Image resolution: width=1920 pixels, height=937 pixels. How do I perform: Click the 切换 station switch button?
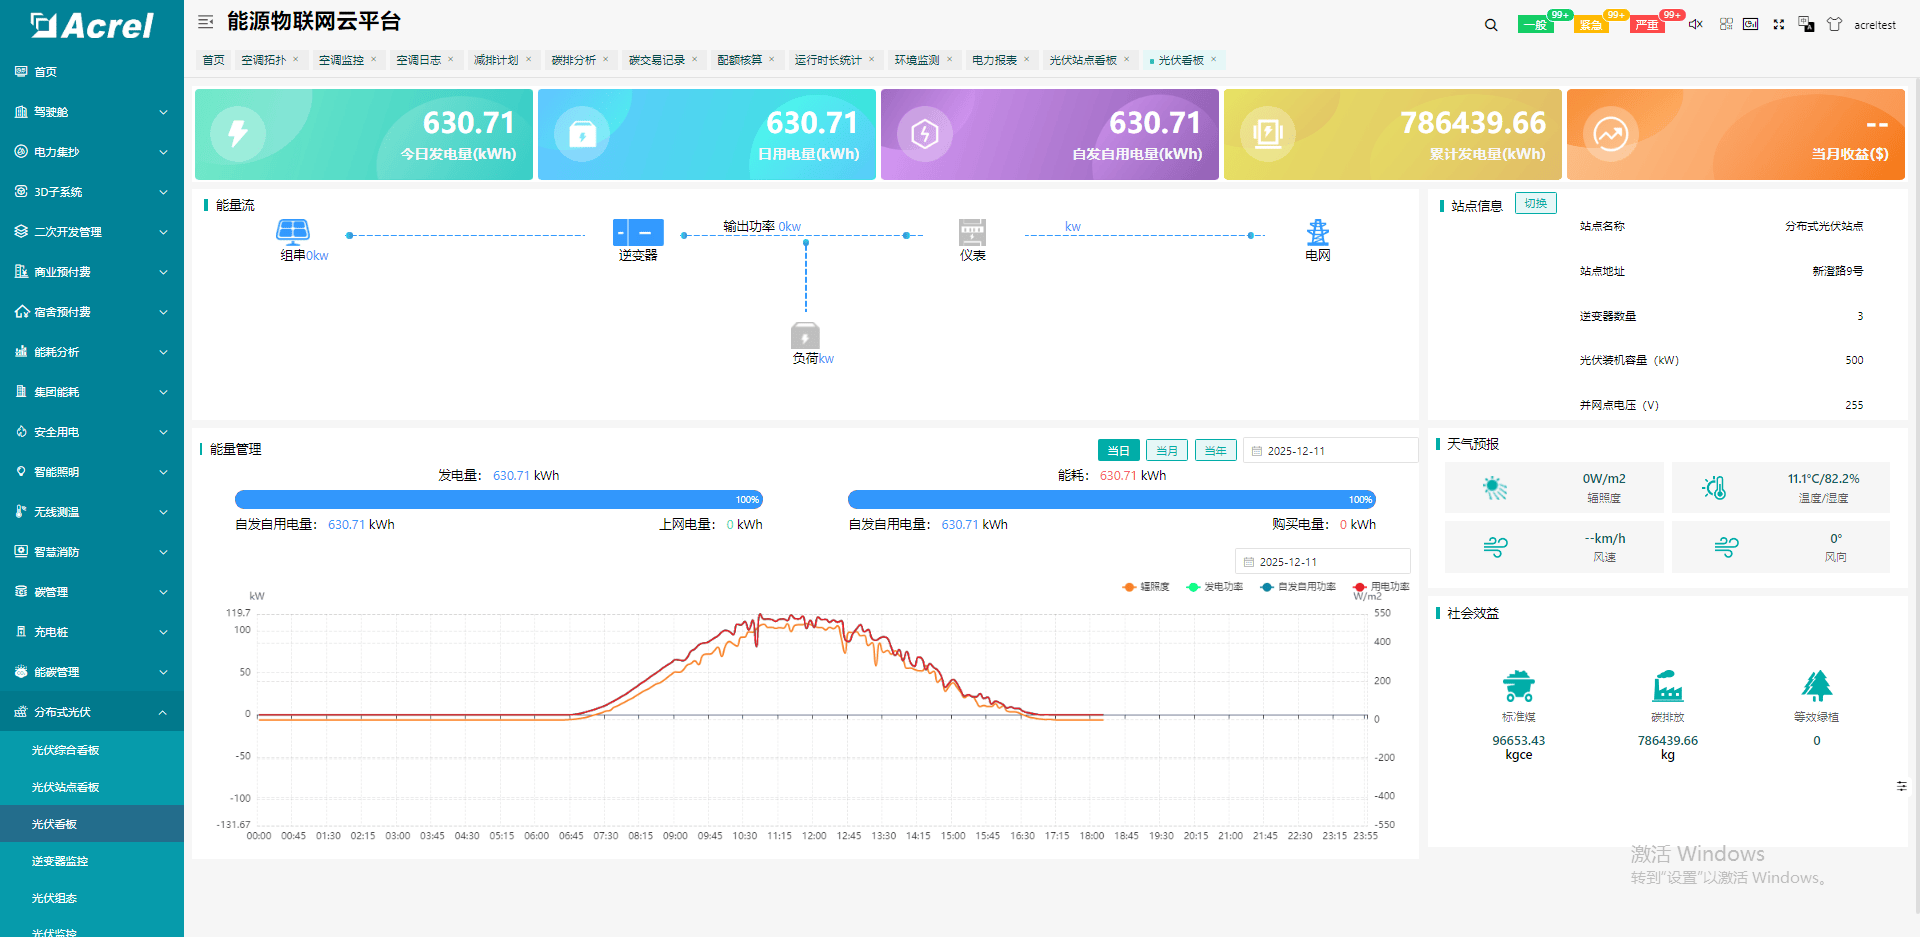pyautogui.click(x=1535, y=204)
